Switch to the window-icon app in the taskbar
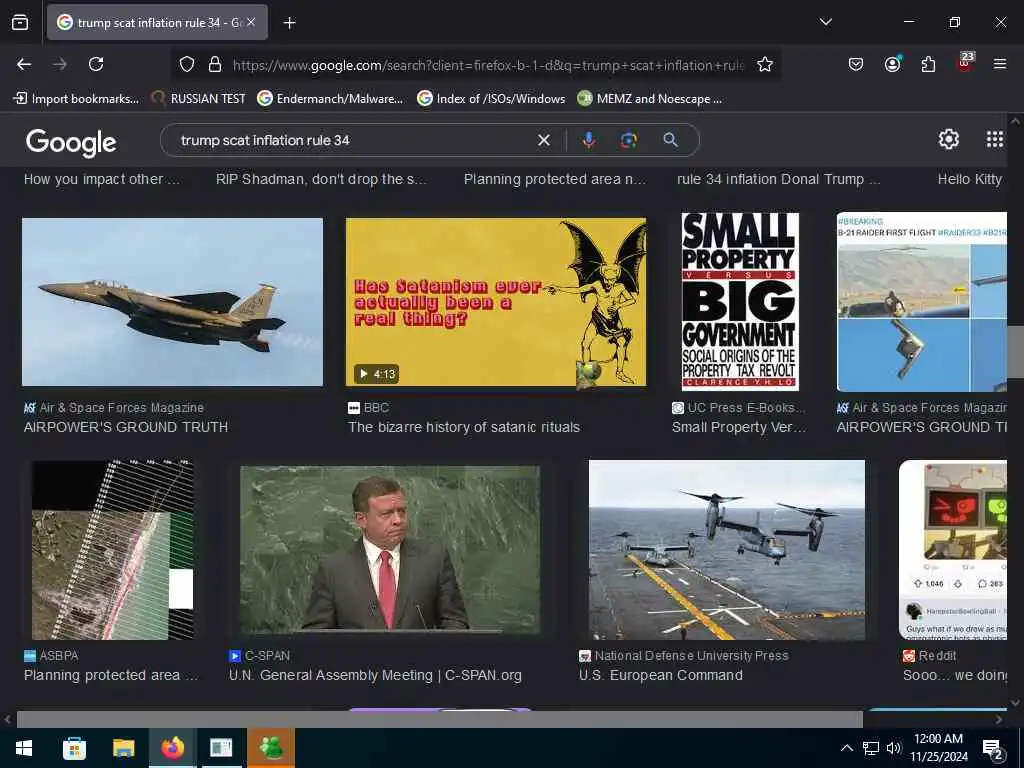This screenshot has height=768, width=1024. [x=221, y=748]
